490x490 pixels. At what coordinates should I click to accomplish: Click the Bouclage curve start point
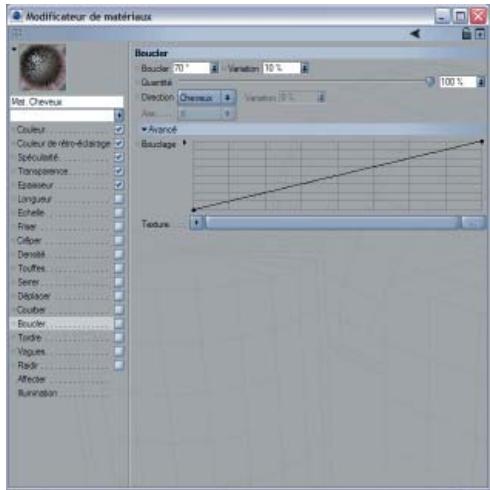click(x=194, y=210)
